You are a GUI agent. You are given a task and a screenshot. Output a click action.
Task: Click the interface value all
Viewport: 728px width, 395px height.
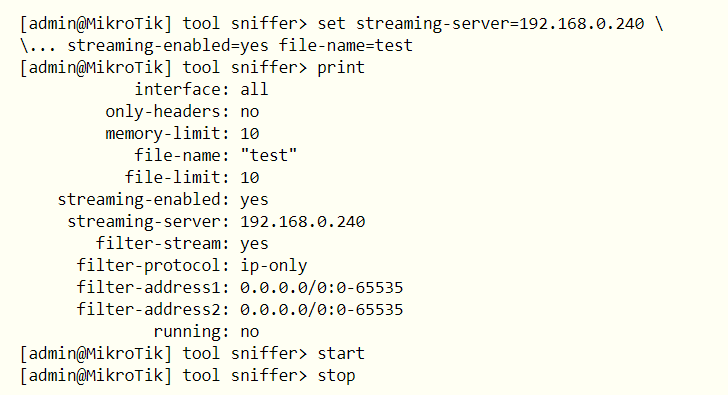[254, 89]
